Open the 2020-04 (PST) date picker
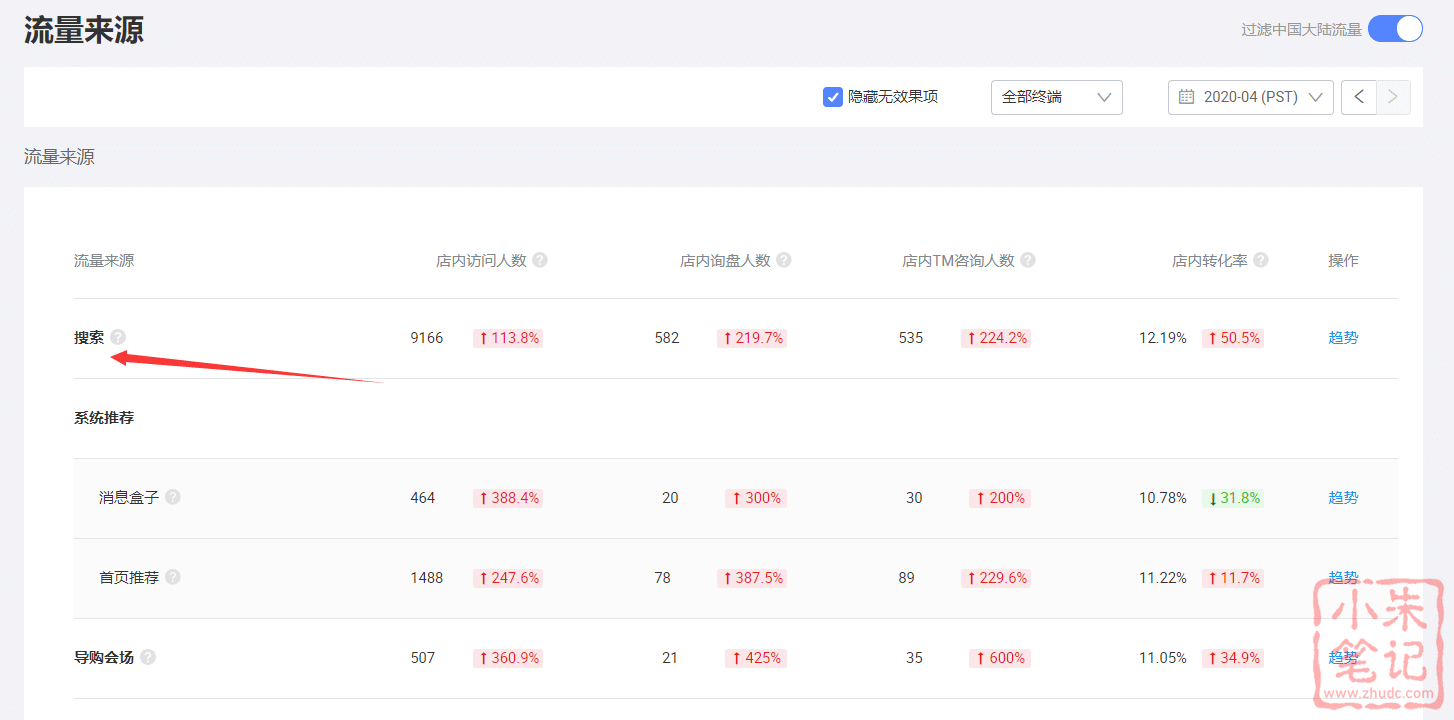1454x720 pixels. (1250, 97)
